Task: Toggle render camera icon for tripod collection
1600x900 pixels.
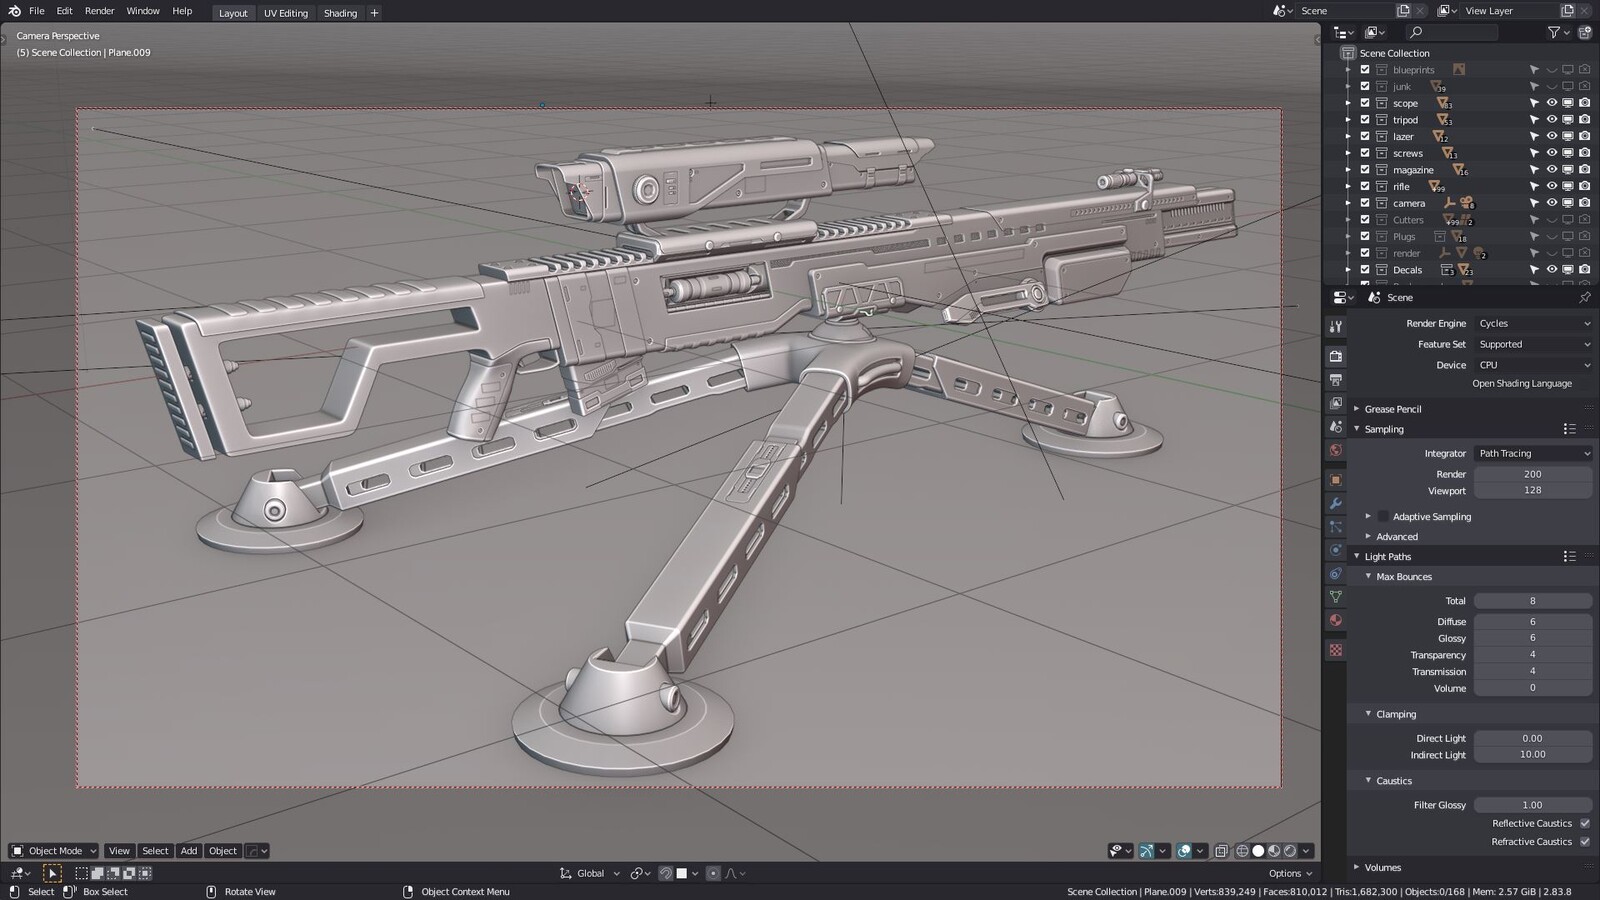Action: coord(1585,120)
